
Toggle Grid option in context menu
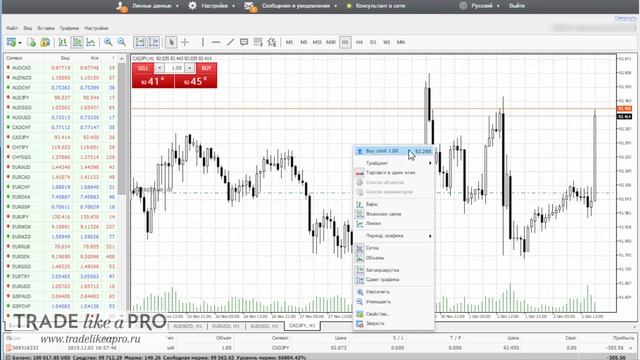tap(393, 248)
